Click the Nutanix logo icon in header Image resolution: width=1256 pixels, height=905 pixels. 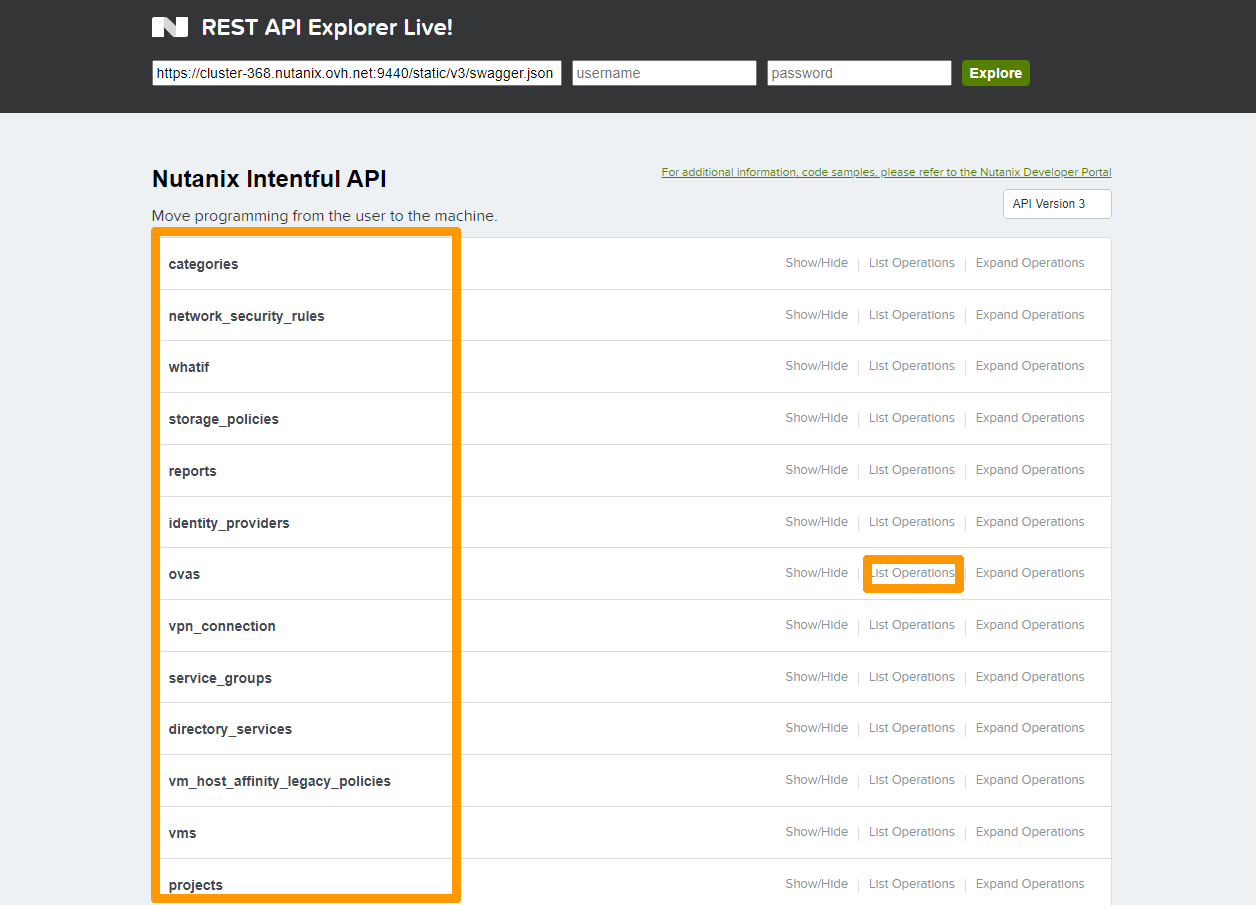coord(170,27)
